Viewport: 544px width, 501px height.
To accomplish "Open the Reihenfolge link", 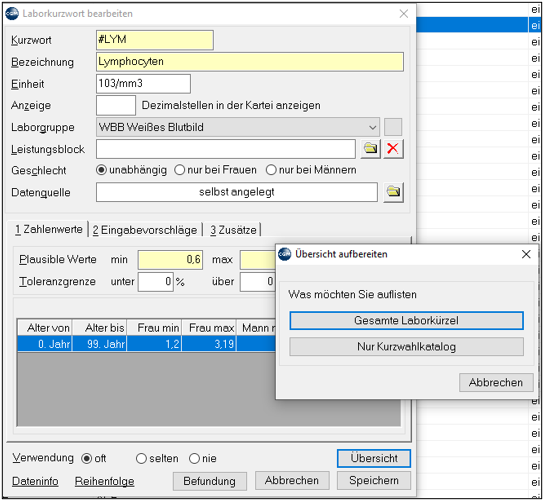I will [x=104, y=481].
